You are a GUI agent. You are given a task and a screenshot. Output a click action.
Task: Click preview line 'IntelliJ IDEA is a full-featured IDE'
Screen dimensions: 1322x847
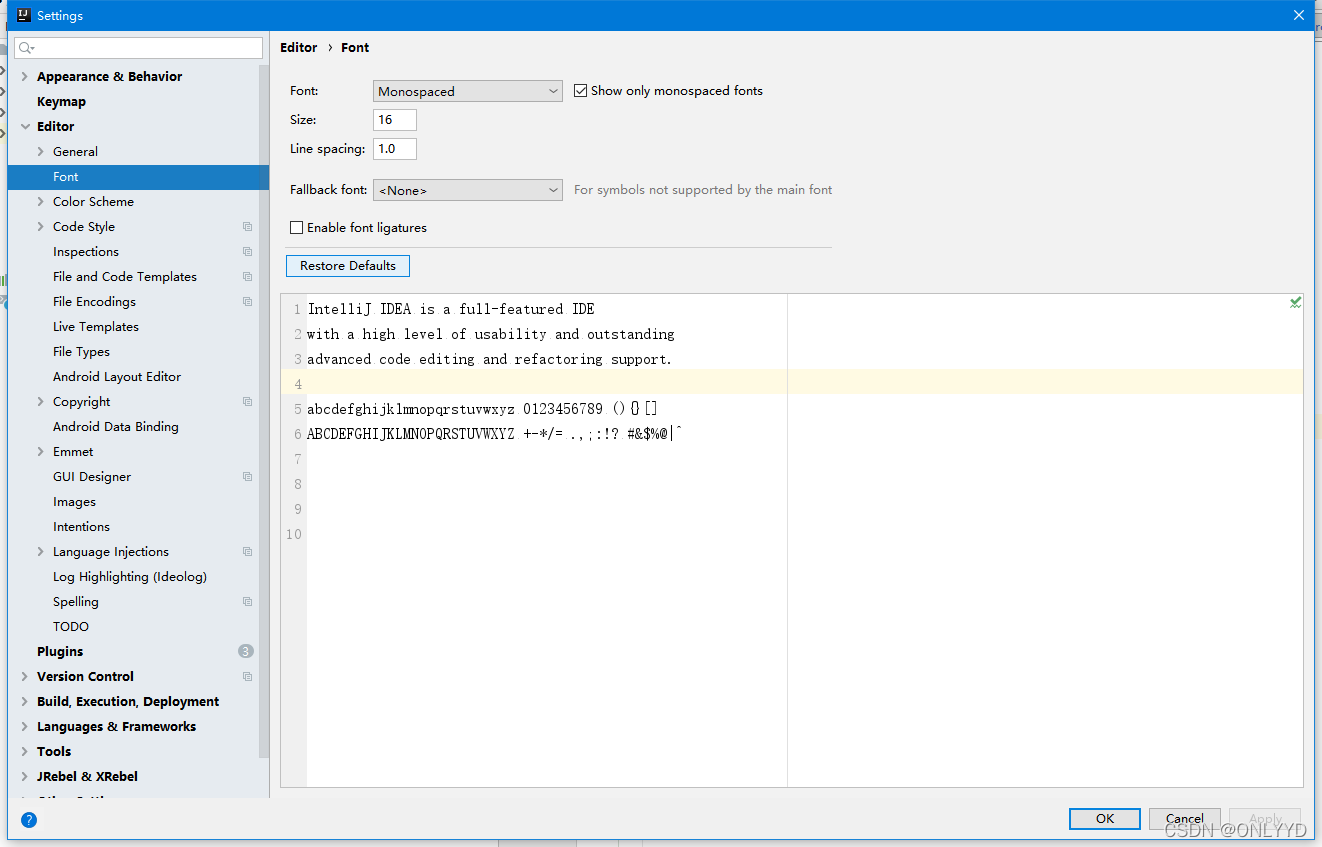click(x=451, y=309)
